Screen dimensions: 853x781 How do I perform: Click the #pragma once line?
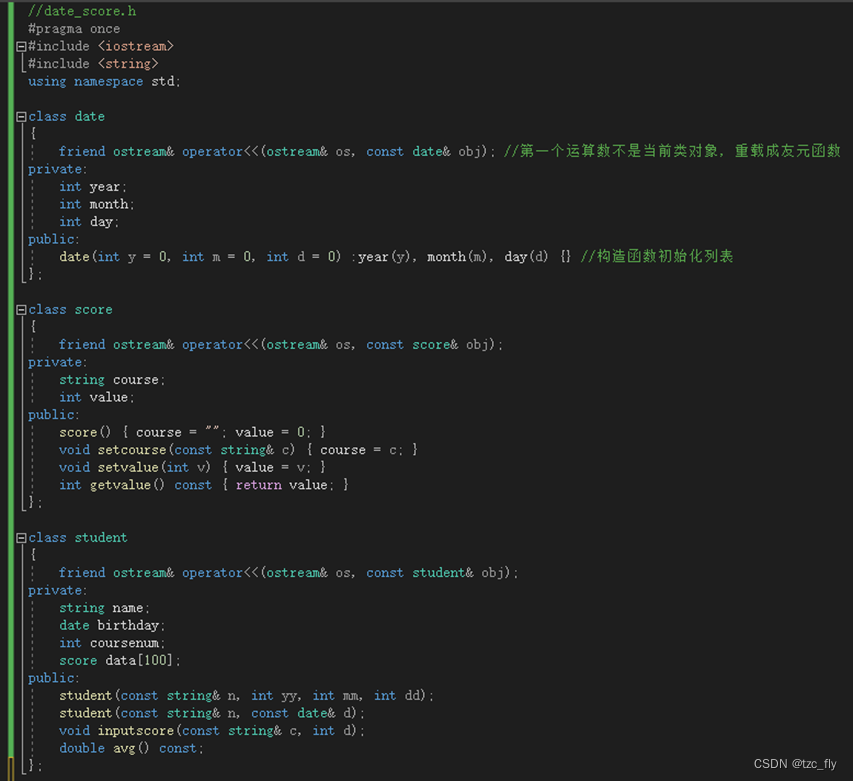tap(74, 29)
